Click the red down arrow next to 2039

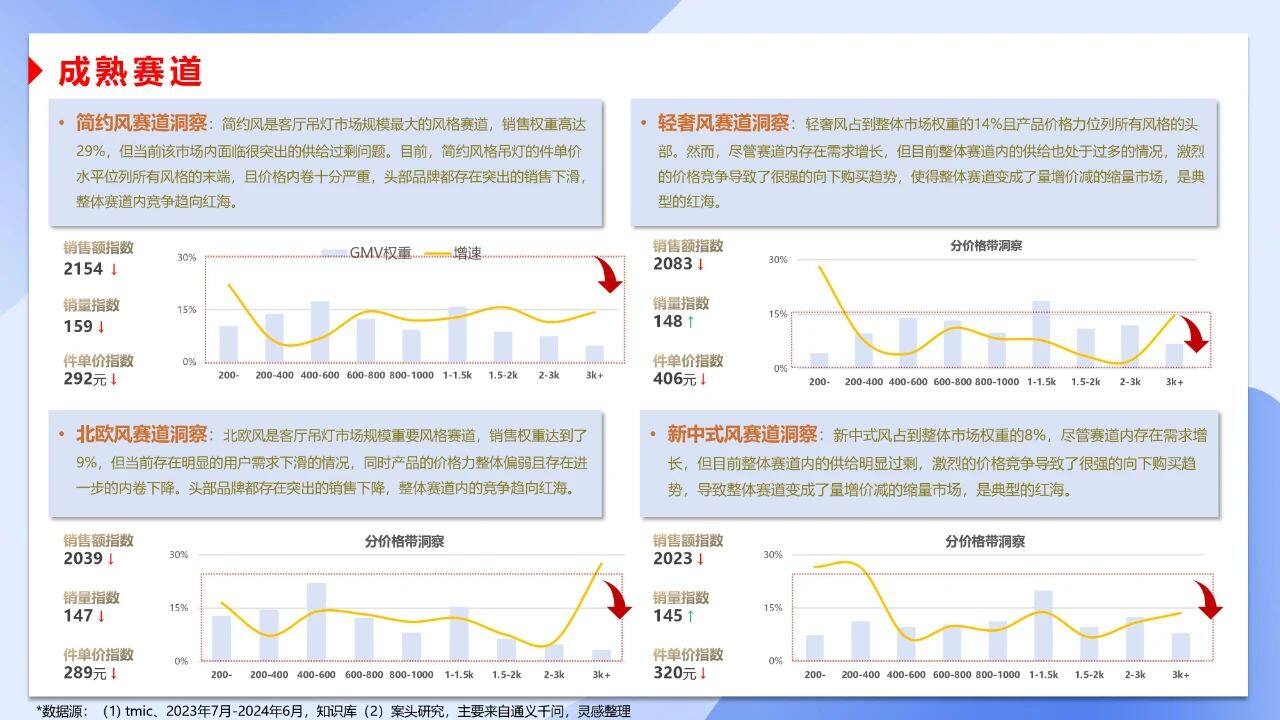113,559
